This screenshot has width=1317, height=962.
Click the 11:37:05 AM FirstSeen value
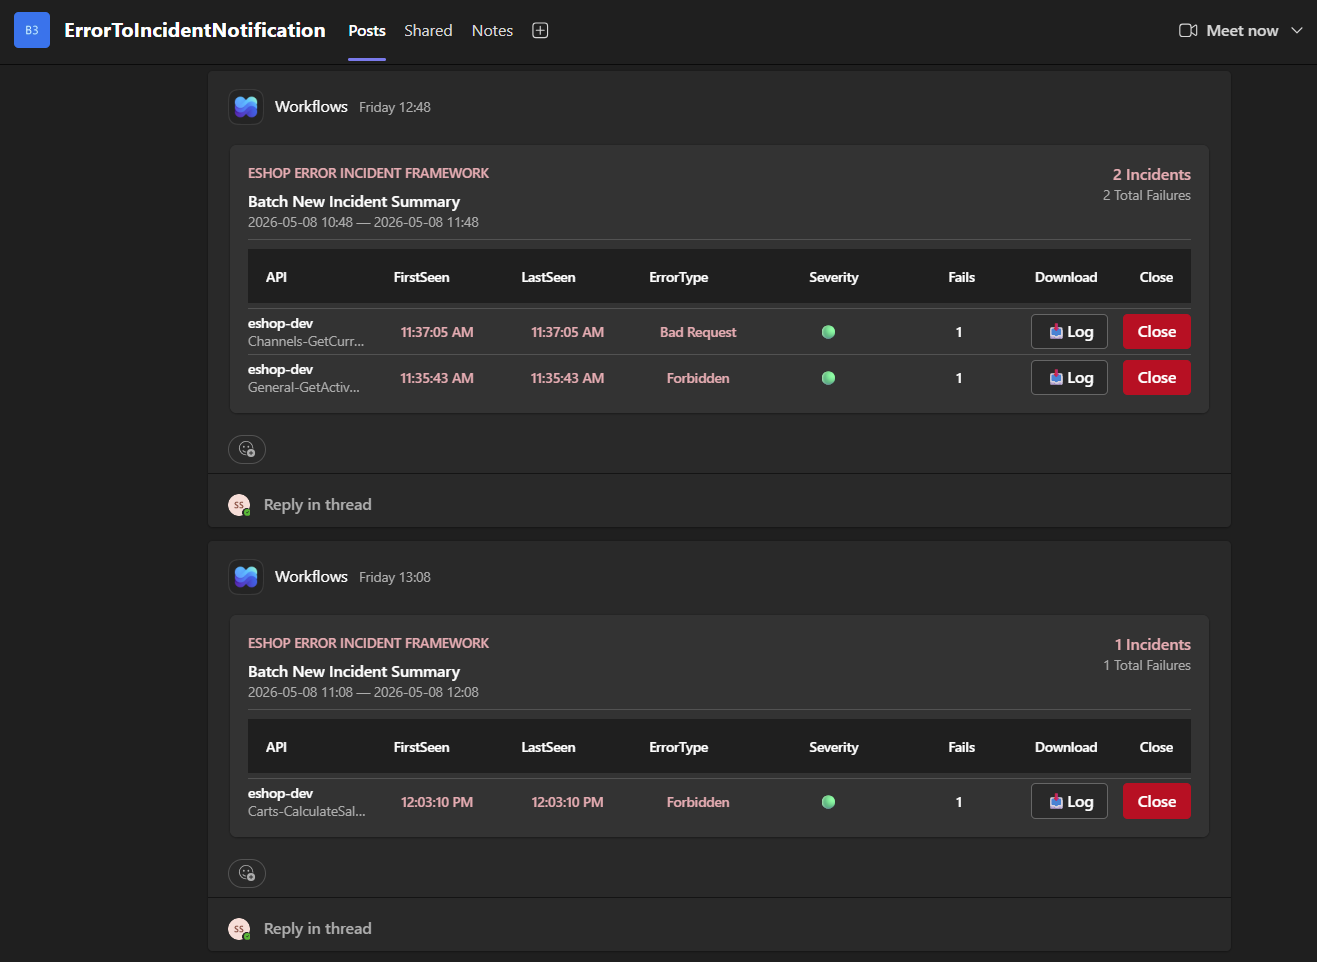click(437, 332)
